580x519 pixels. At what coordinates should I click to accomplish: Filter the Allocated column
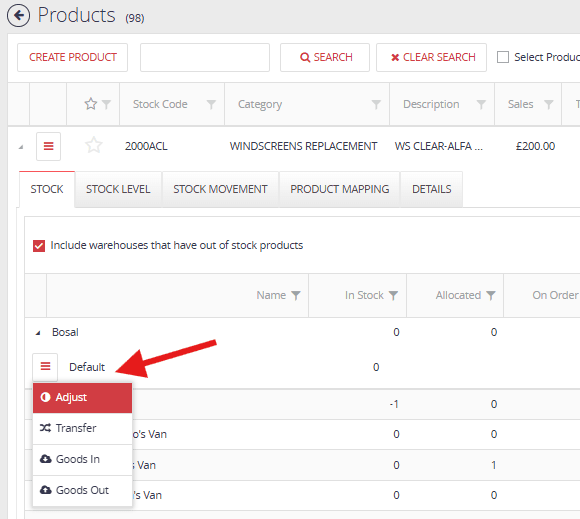pyautogui.click(x=490, y=295)
